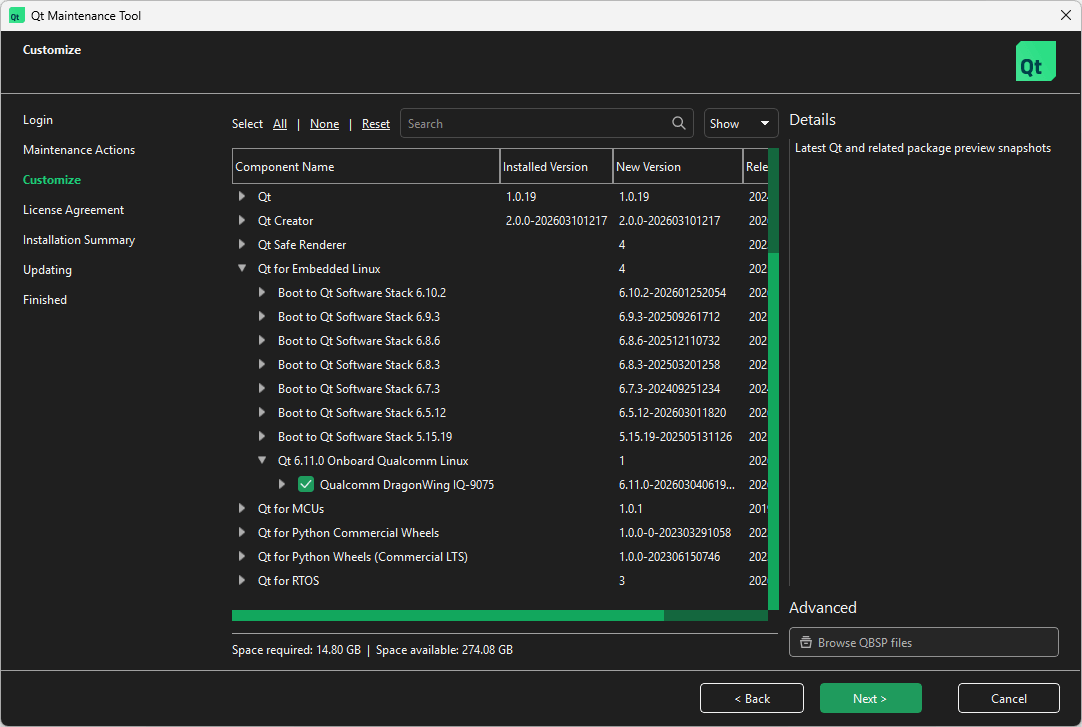
Task: Select Login in the sidebar
Action: click(x=37, y=119)
